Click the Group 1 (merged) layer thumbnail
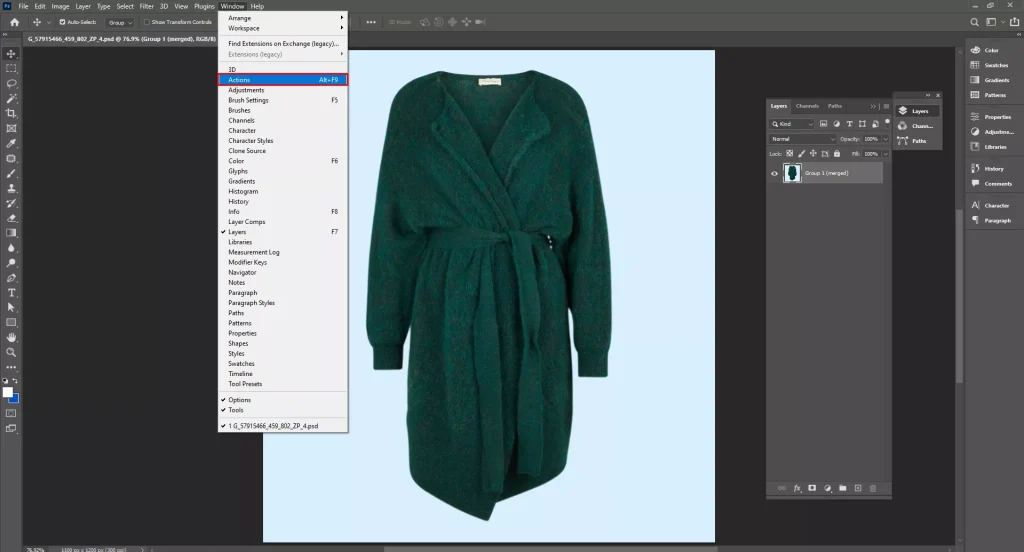1024x552 pixels. click(792, 173)
